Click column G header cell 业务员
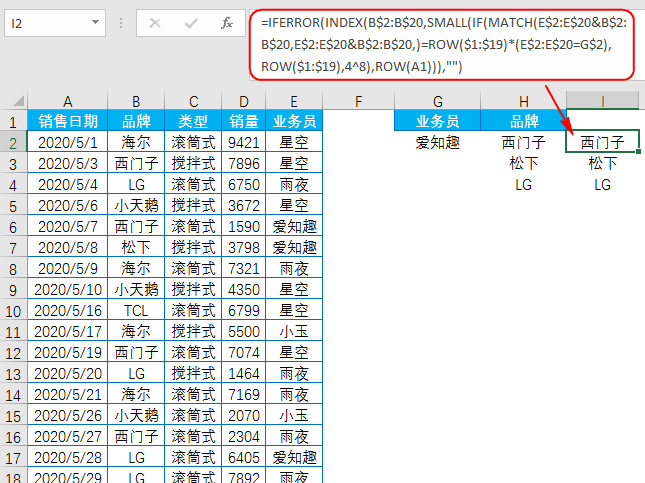645x483 pixels. click(438, 121)
